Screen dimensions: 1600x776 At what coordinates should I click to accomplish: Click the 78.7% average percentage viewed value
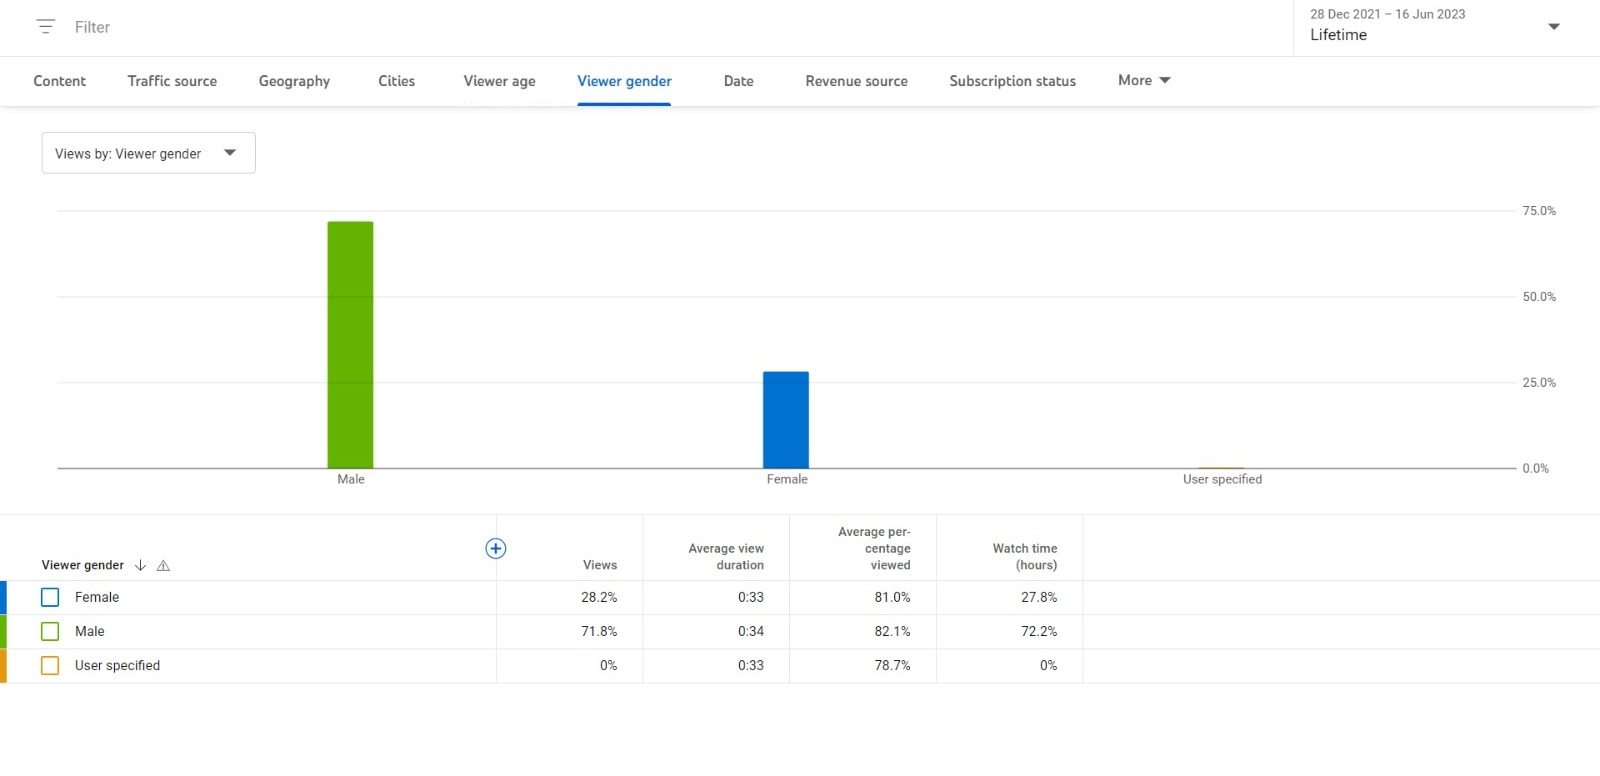tap(892, 665)
